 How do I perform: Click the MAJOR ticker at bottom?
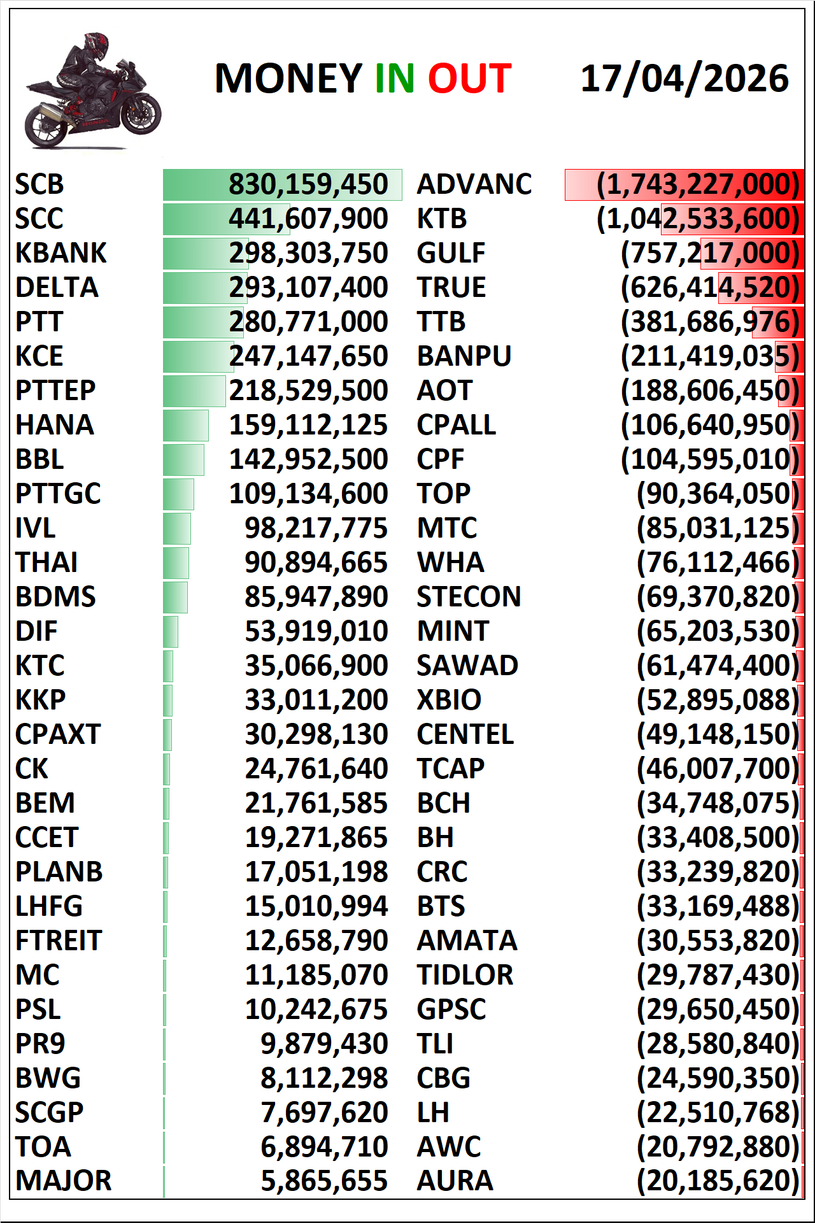(63, 1180)
